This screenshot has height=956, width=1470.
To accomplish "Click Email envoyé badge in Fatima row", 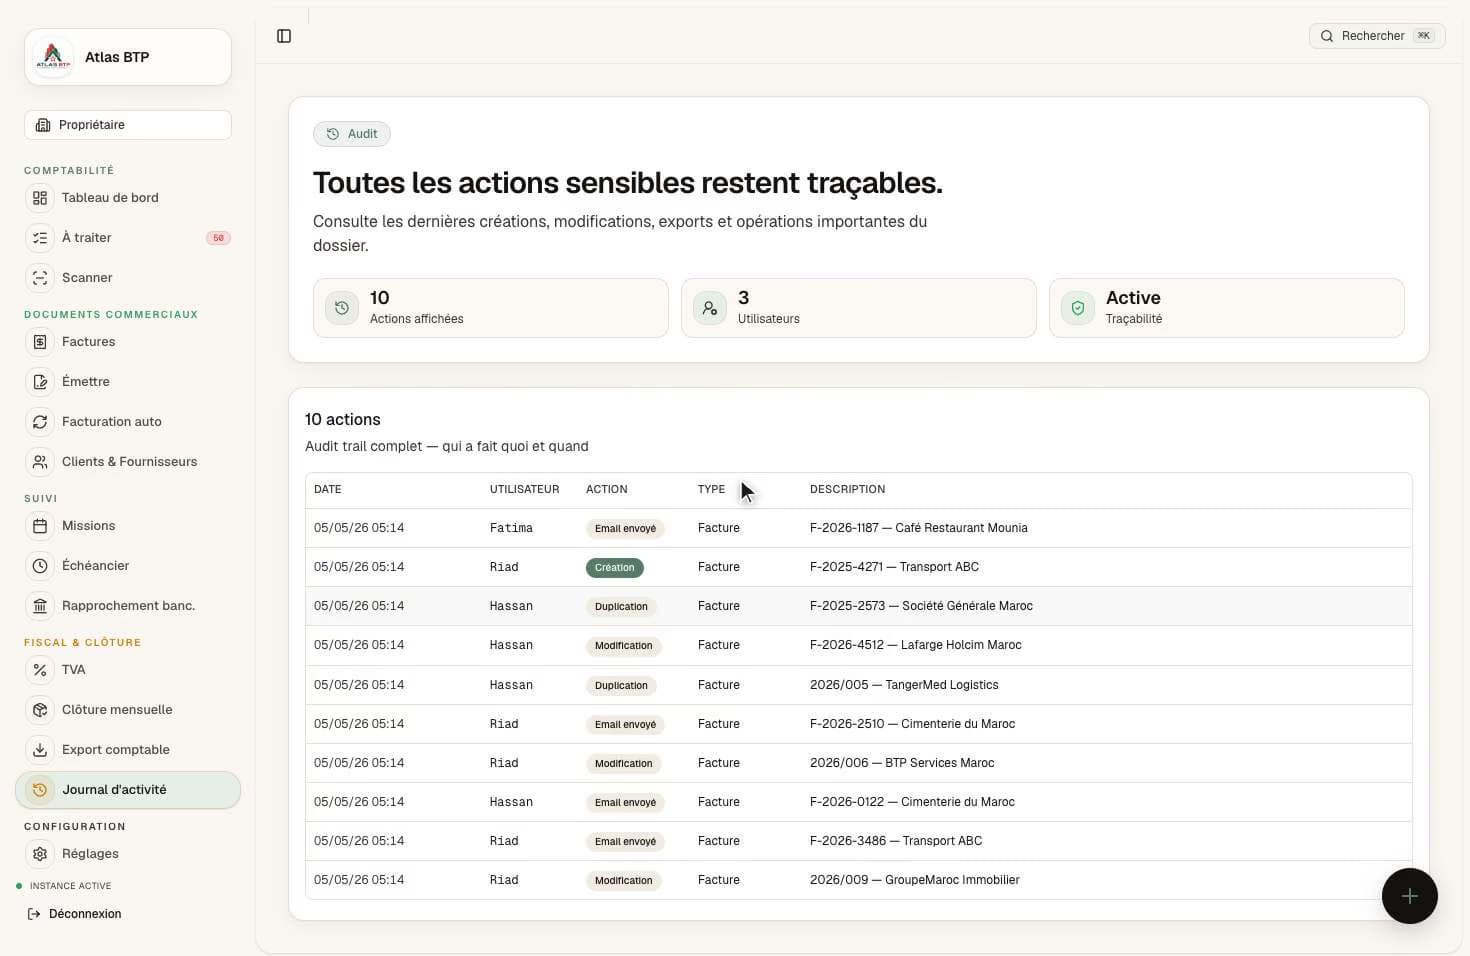I will coord(625,529).
